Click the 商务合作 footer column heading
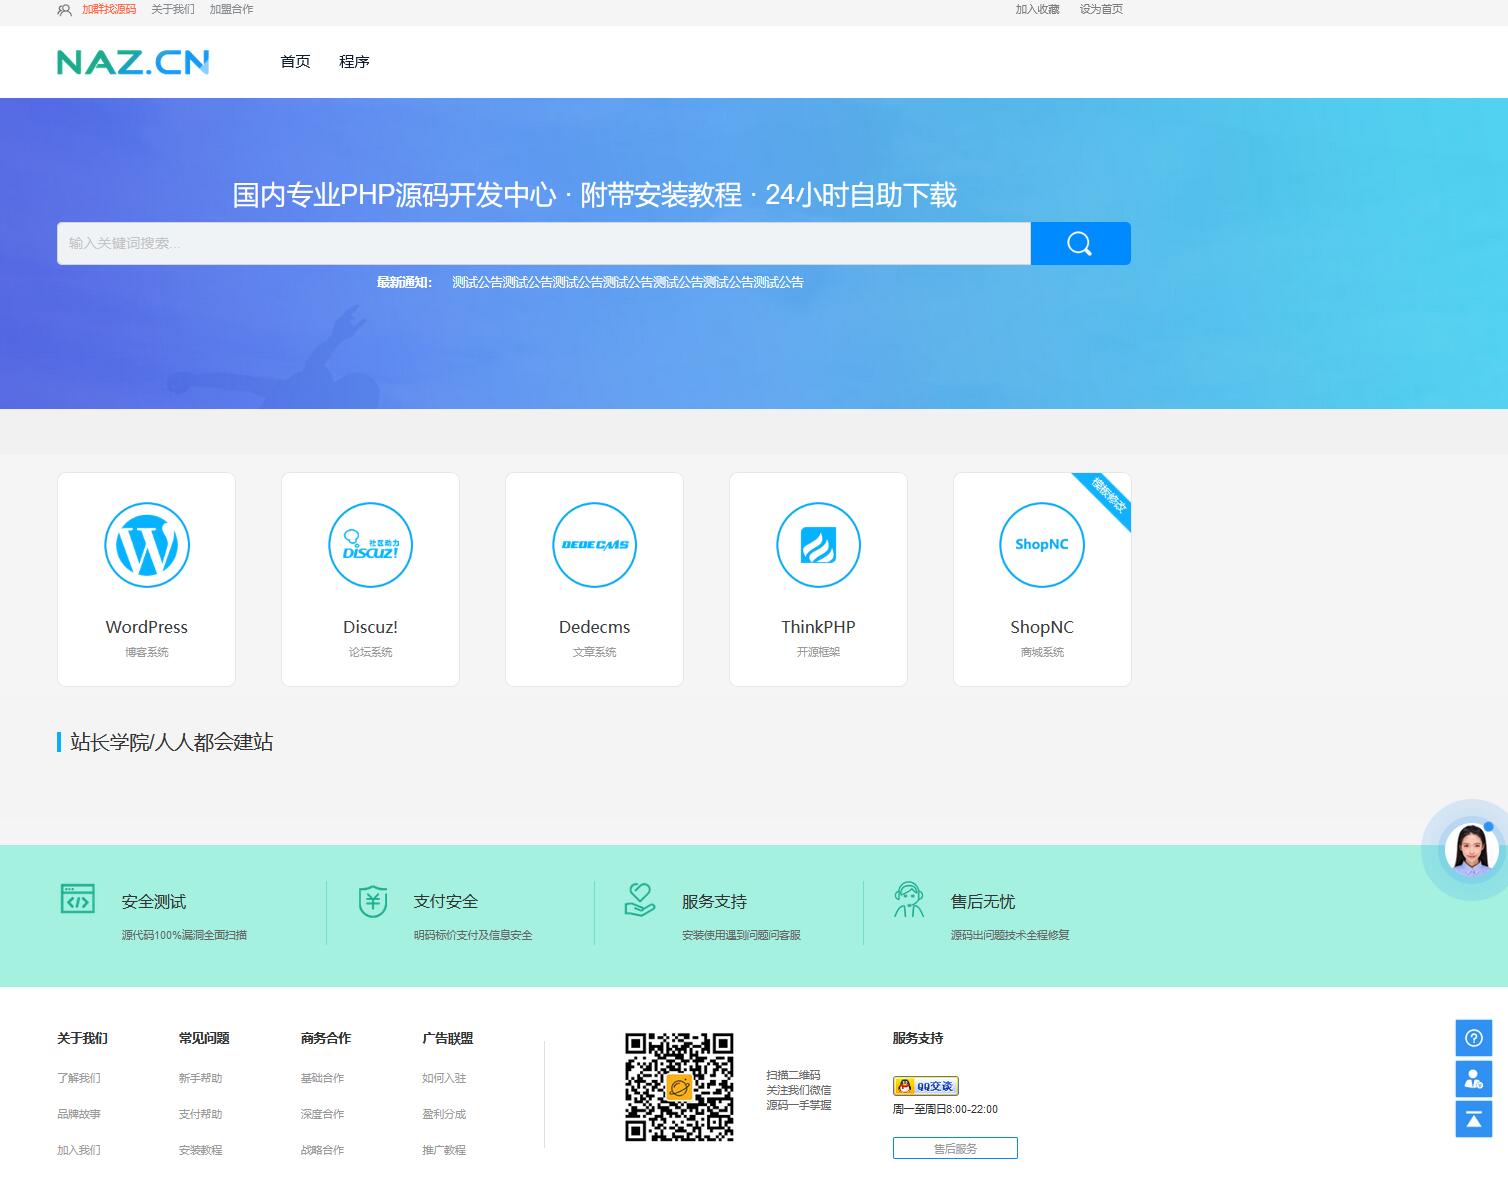This screenshot has height=1189, width=1508. 326,1038
